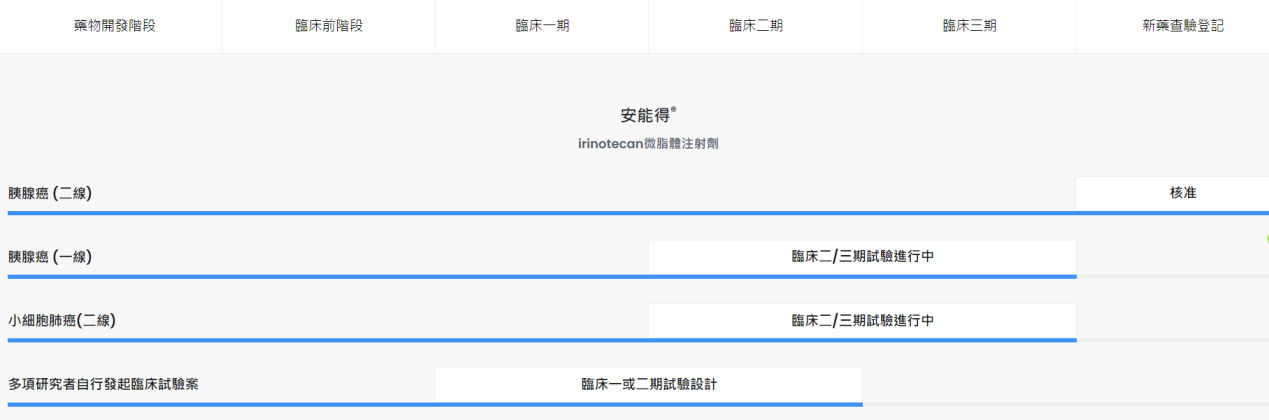This screenshot has width=1269, height=420.
Task: Click the 臨床二期 stage header
Action: [x=756, y=26]
